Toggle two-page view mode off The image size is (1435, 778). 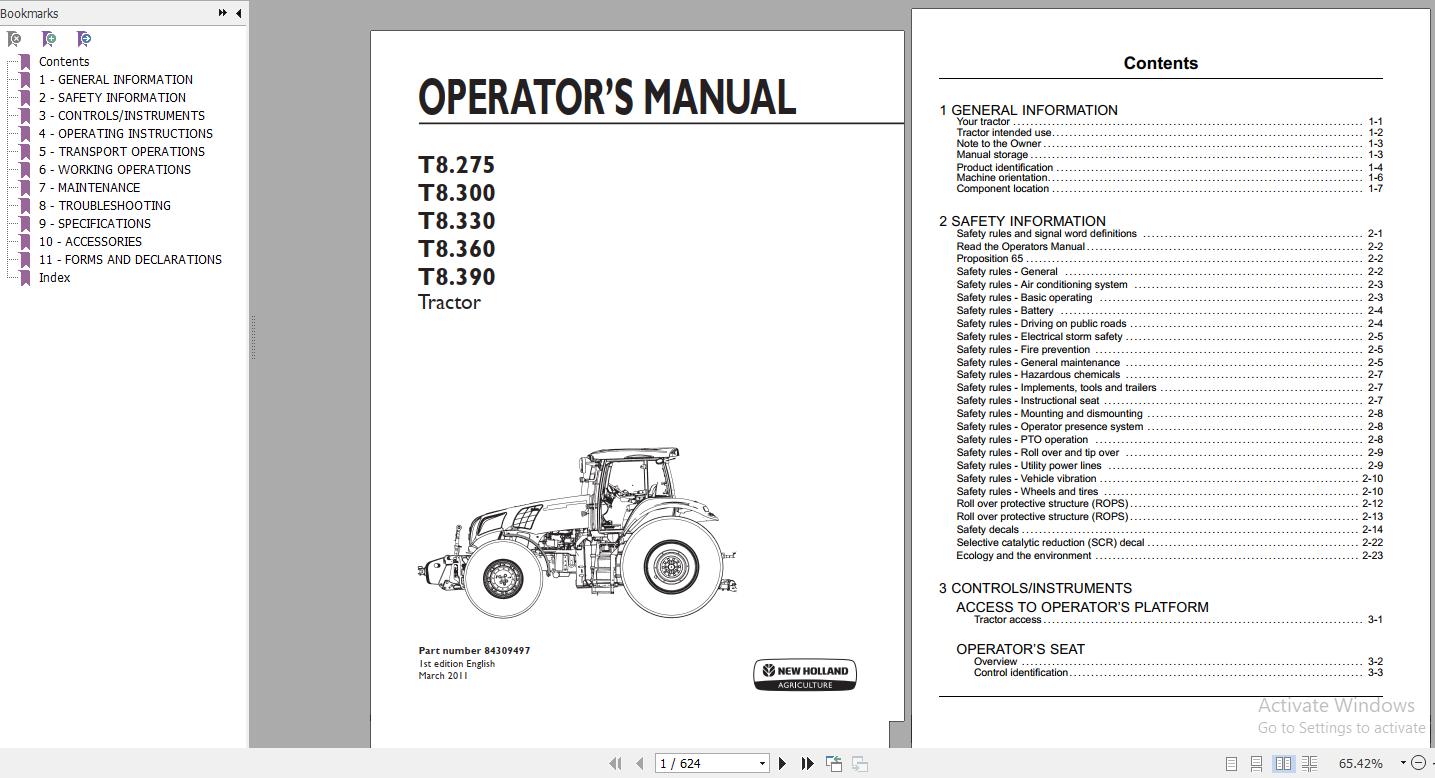[x=1285, y=762]
